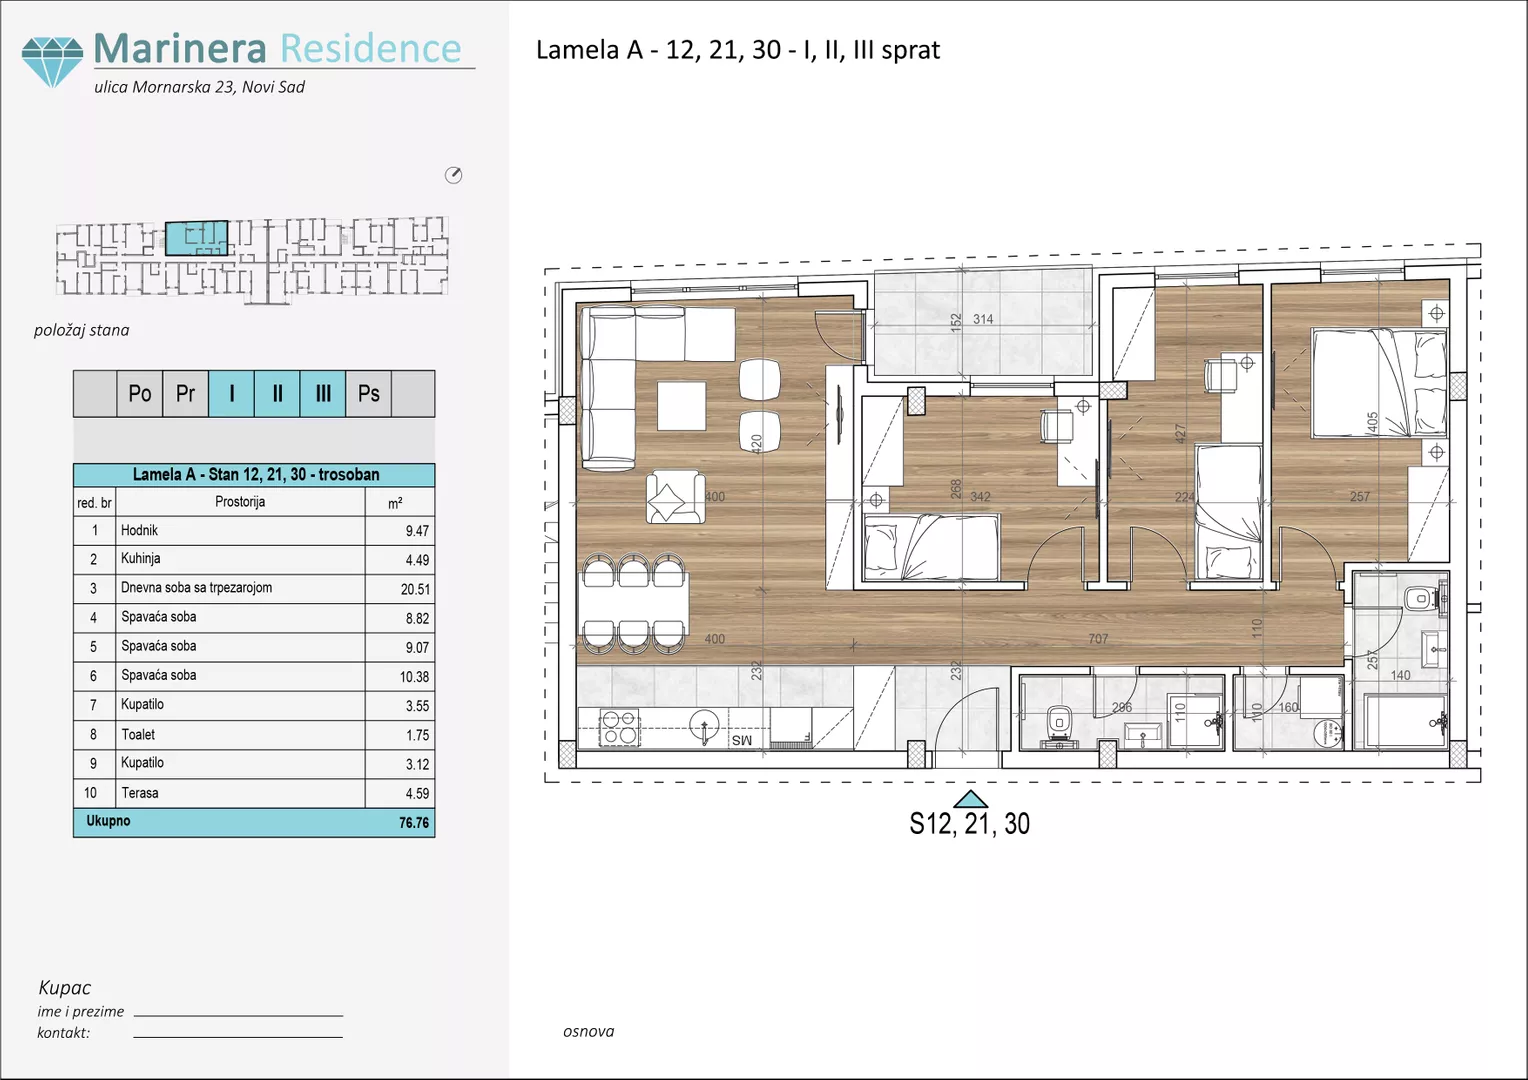Click the double bed in the right bedroom
1528x1080 pixels.
[1380, 383]
